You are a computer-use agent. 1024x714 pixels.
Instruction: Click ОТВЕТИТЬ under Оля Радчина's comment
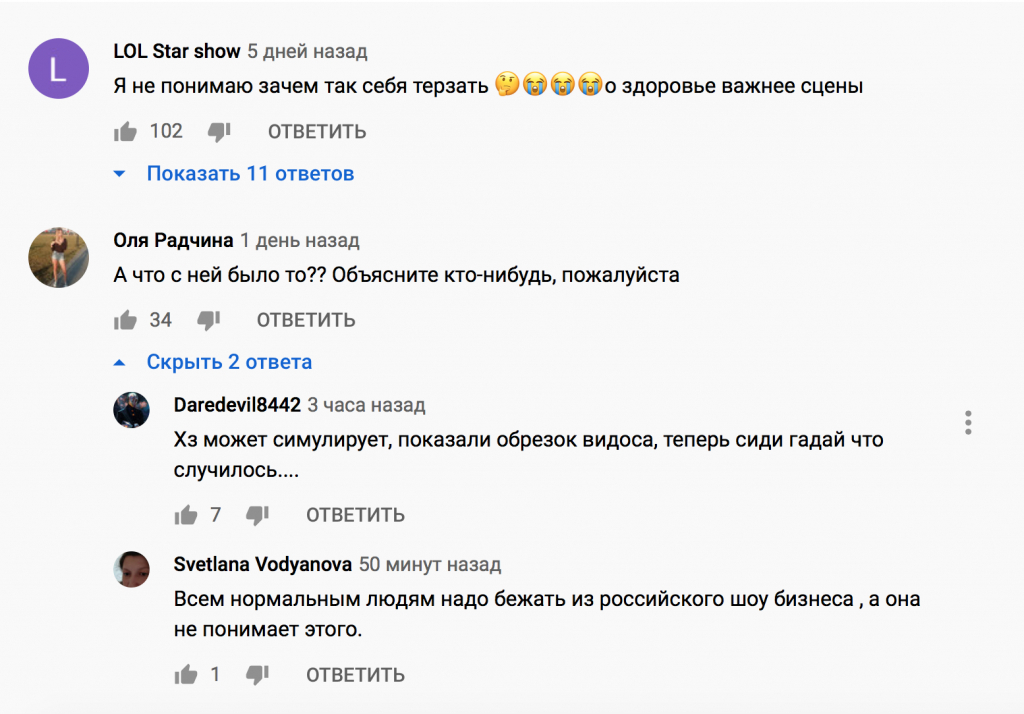point(306,320)
